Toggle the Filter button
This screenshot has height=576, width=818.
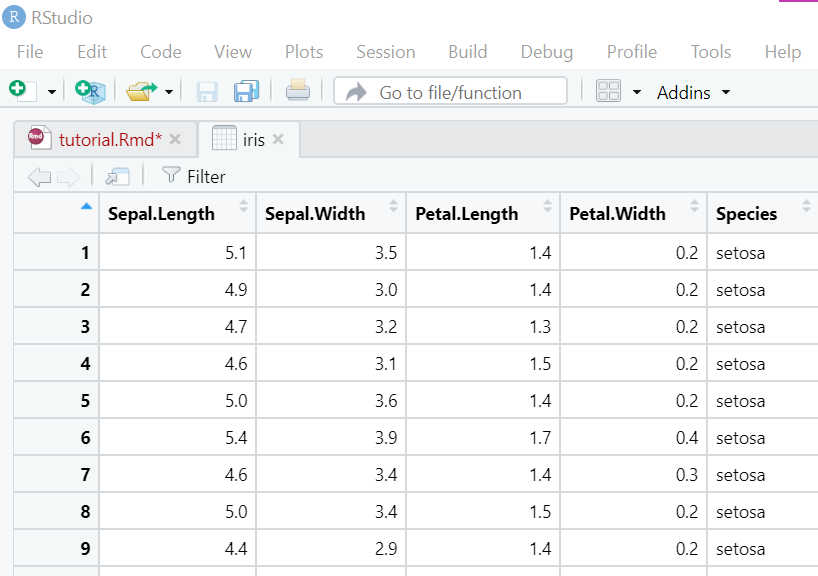194,177
